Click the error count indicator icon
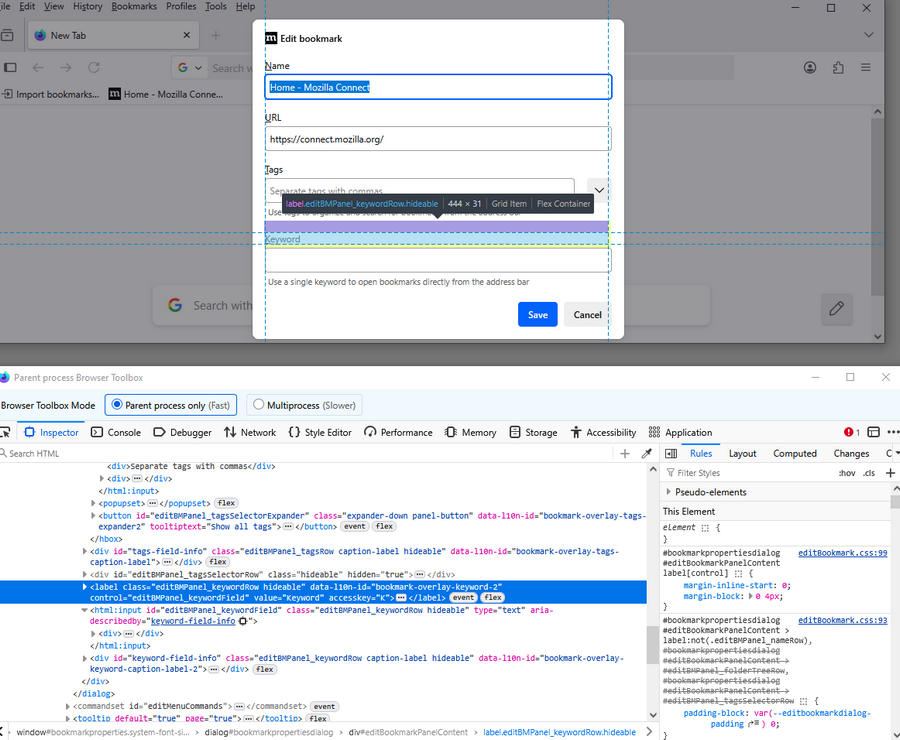This screenshot has width=900, height=740. pyautogui.click(x=851, y=432)
